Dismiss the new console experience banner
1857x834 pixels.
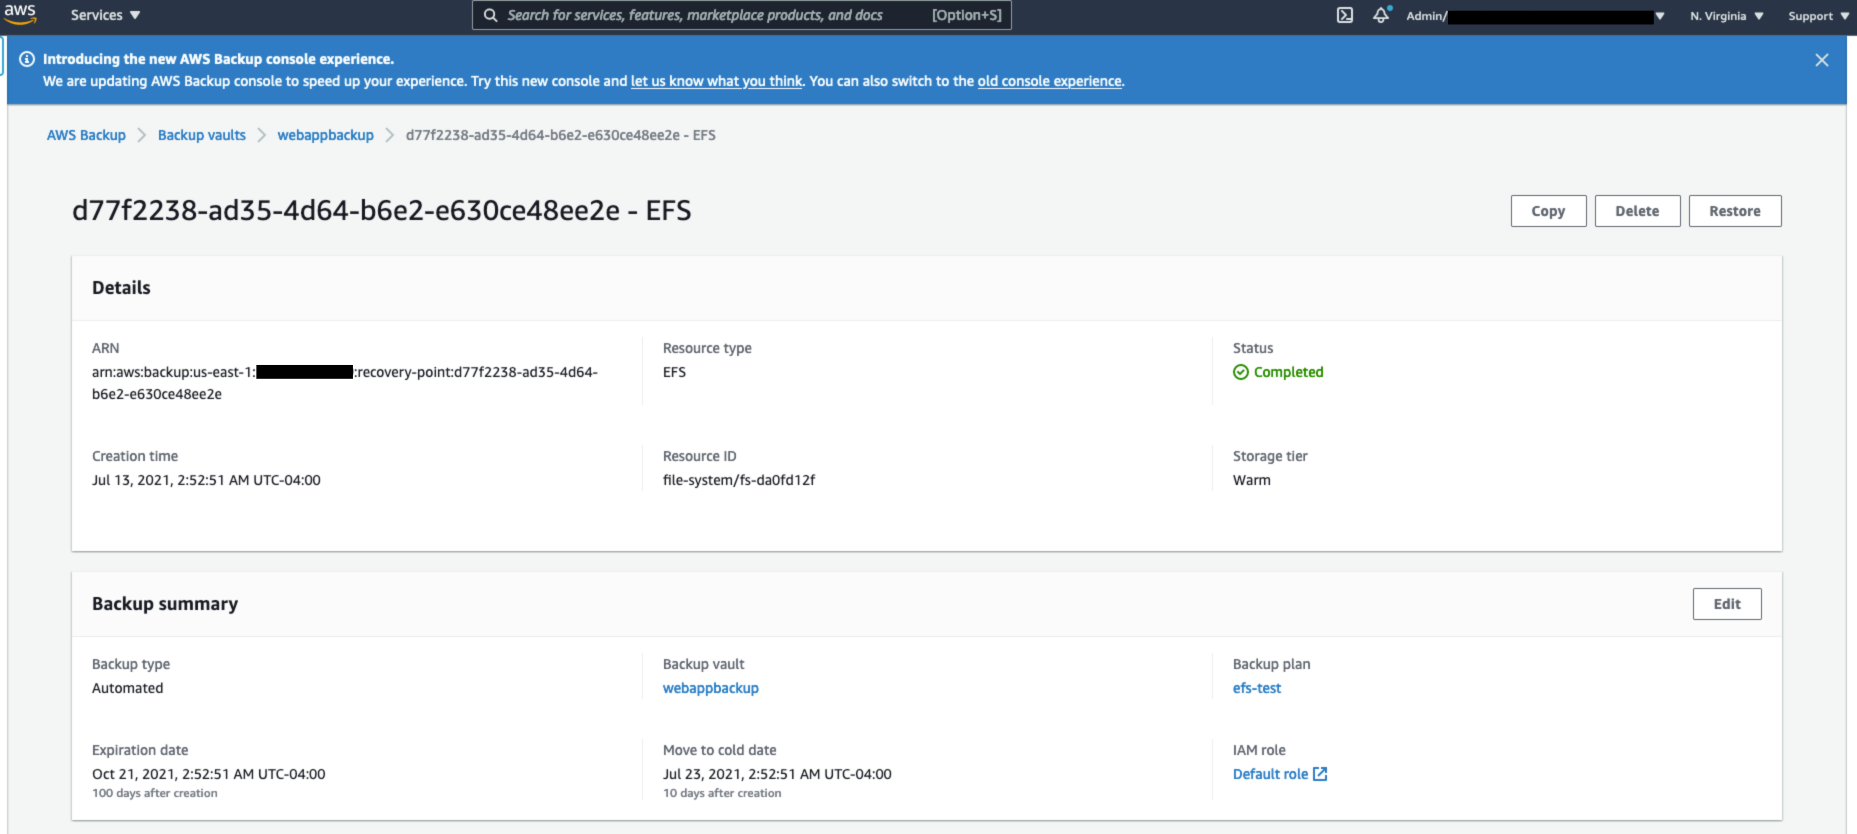[x=1821, y=60]
